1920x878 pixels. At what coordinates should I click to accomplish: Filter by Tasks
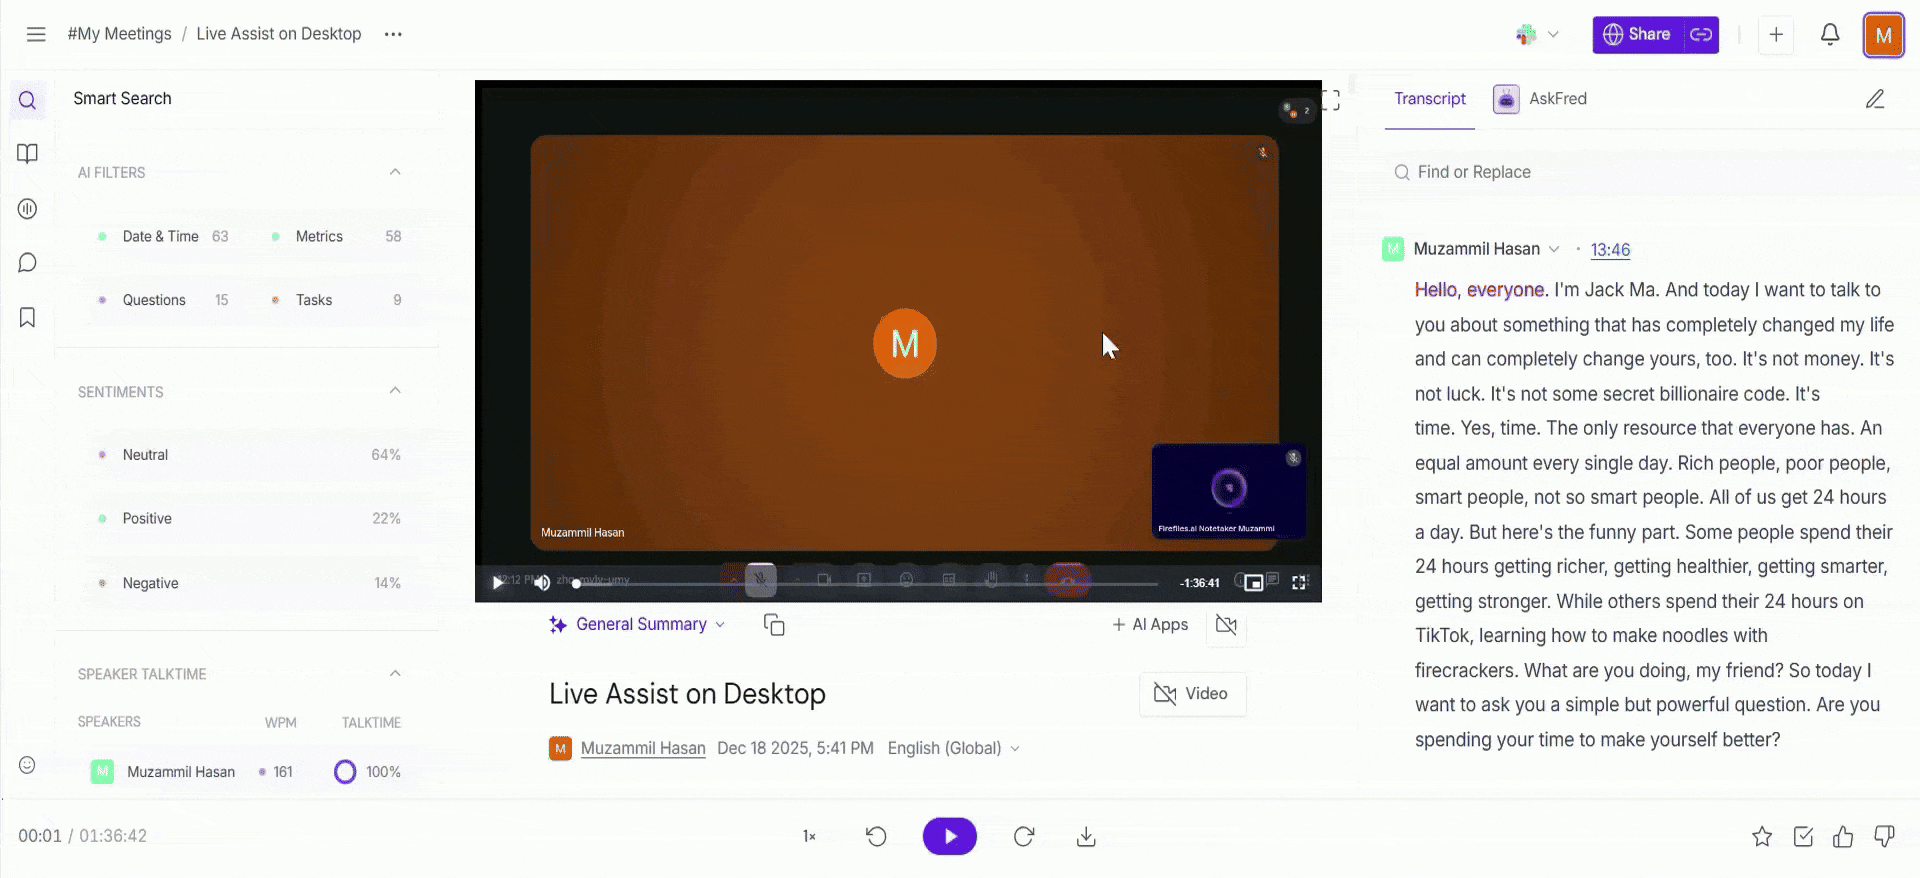tap(335, 300)
